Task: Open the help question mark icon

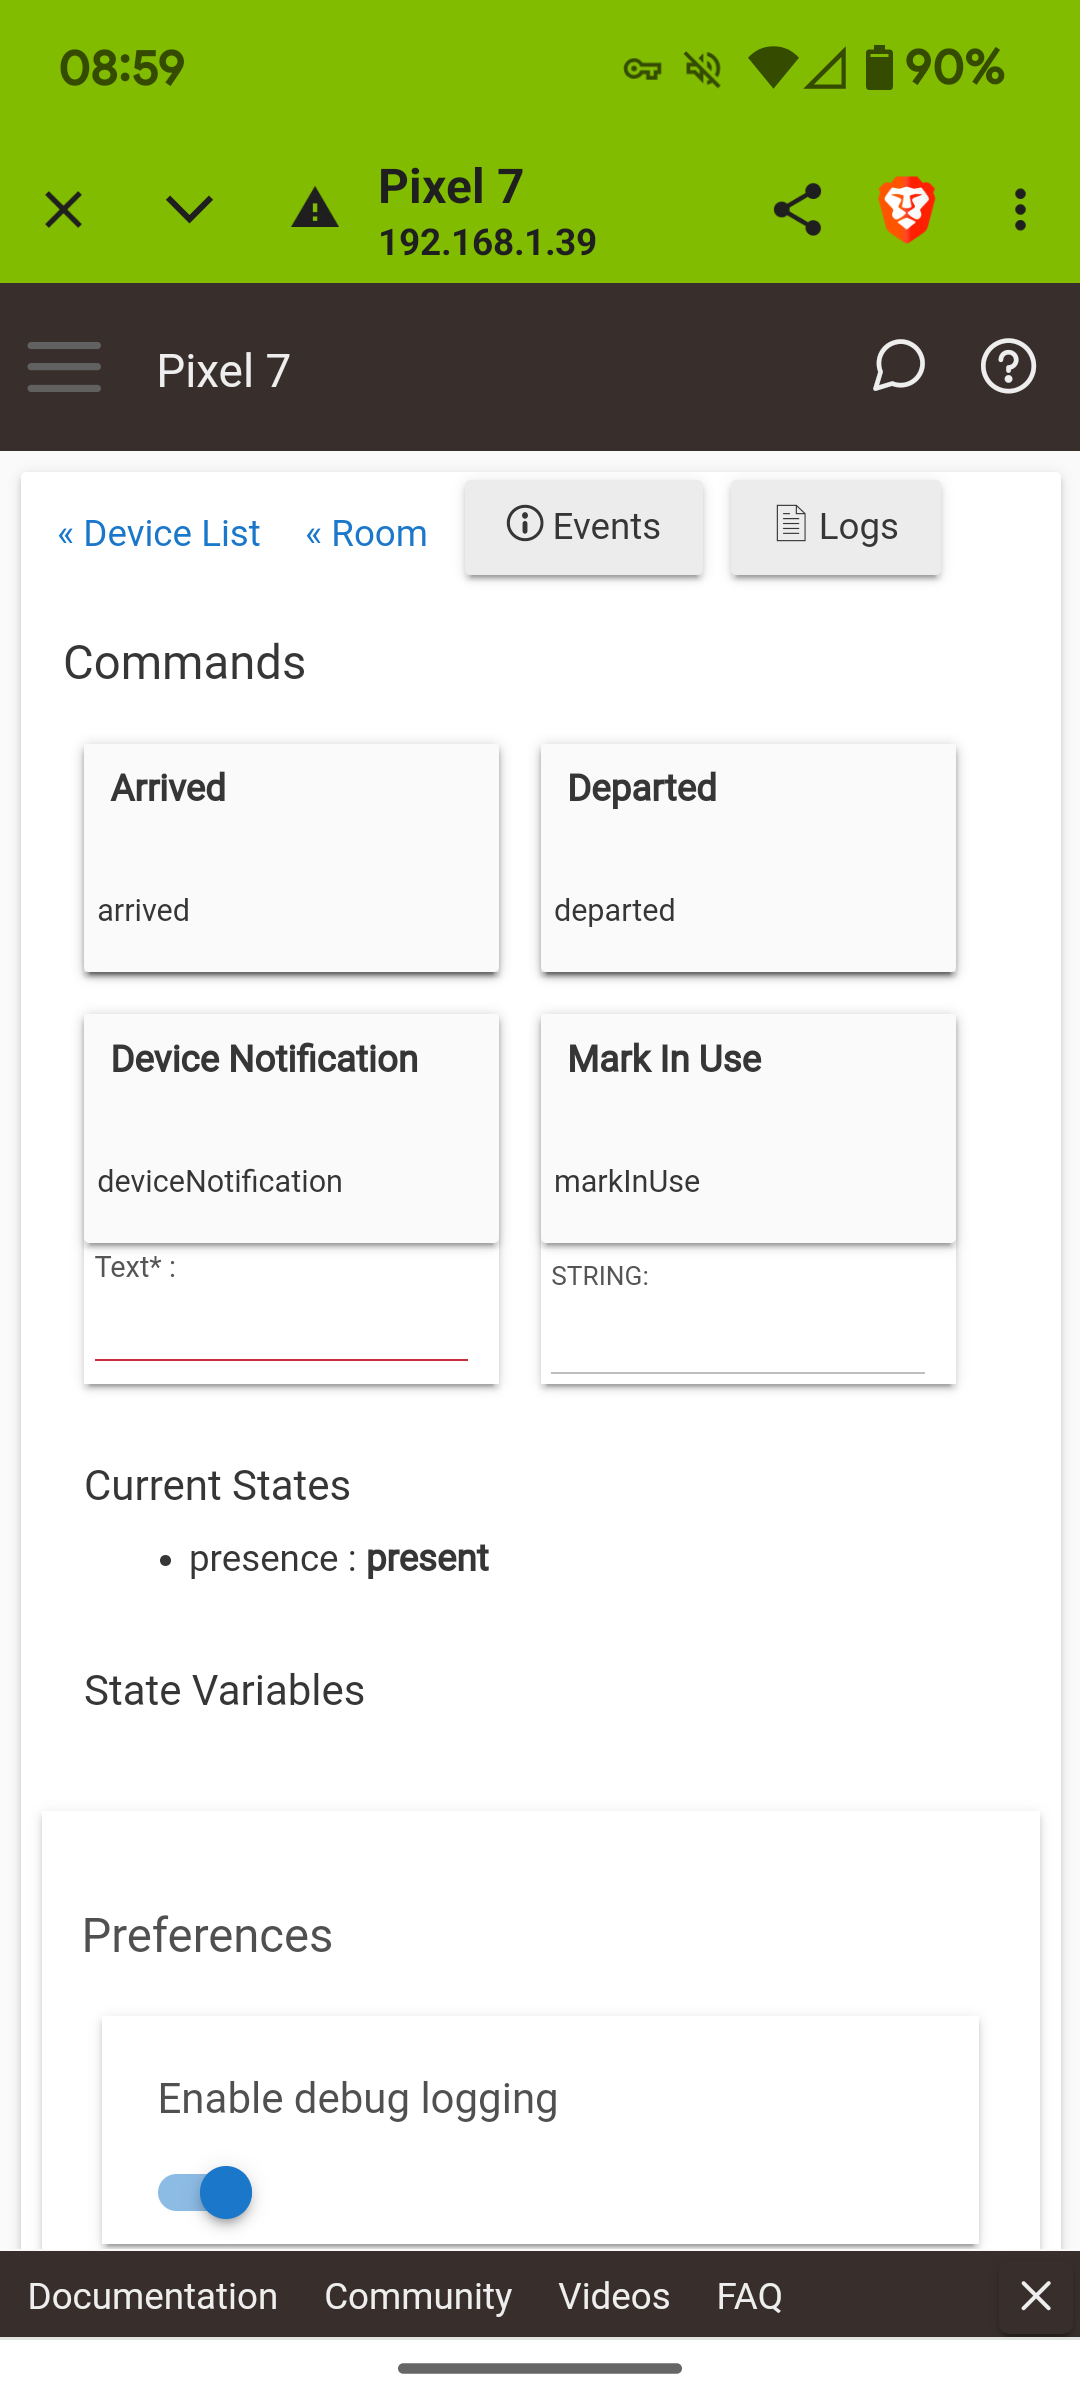Action: [1007, 367]
